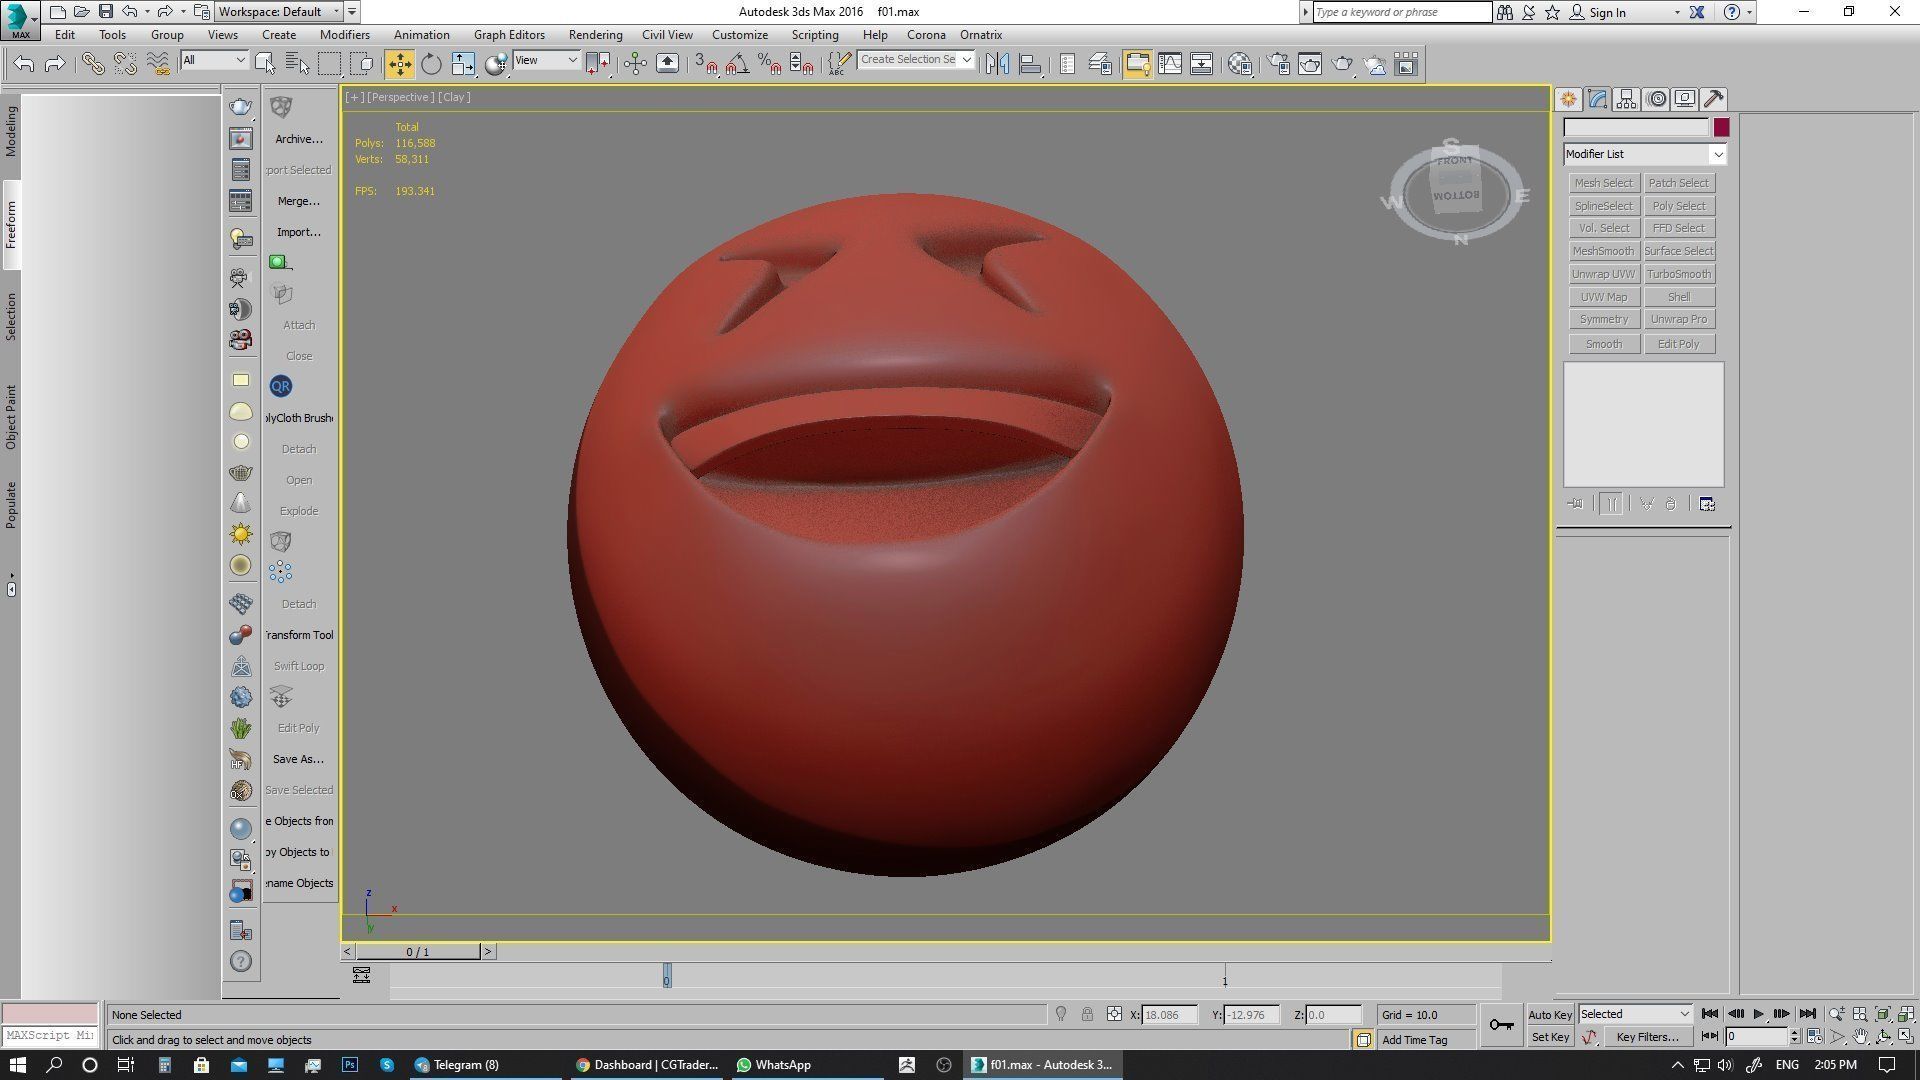Click the Edit Poly modifier button
The height and width of the screenshot is (1080, 1920).
(x=1679, y=344)
